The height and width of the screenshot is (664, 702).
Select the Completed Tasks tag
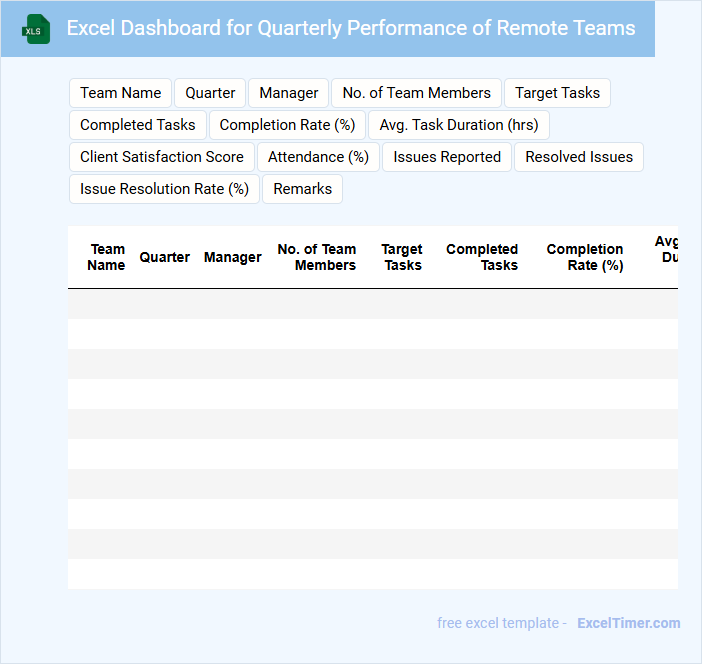[138, 125]
